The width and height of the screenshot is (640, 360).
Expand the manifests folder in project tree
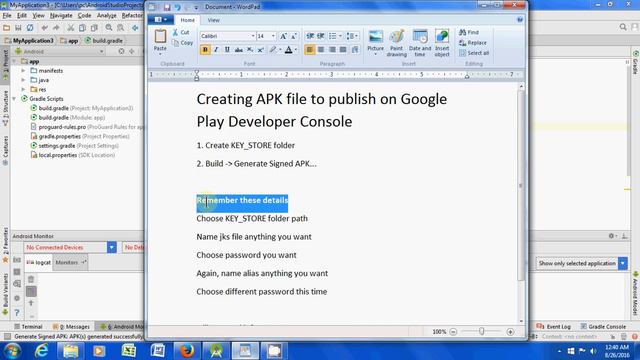[23, 71]
